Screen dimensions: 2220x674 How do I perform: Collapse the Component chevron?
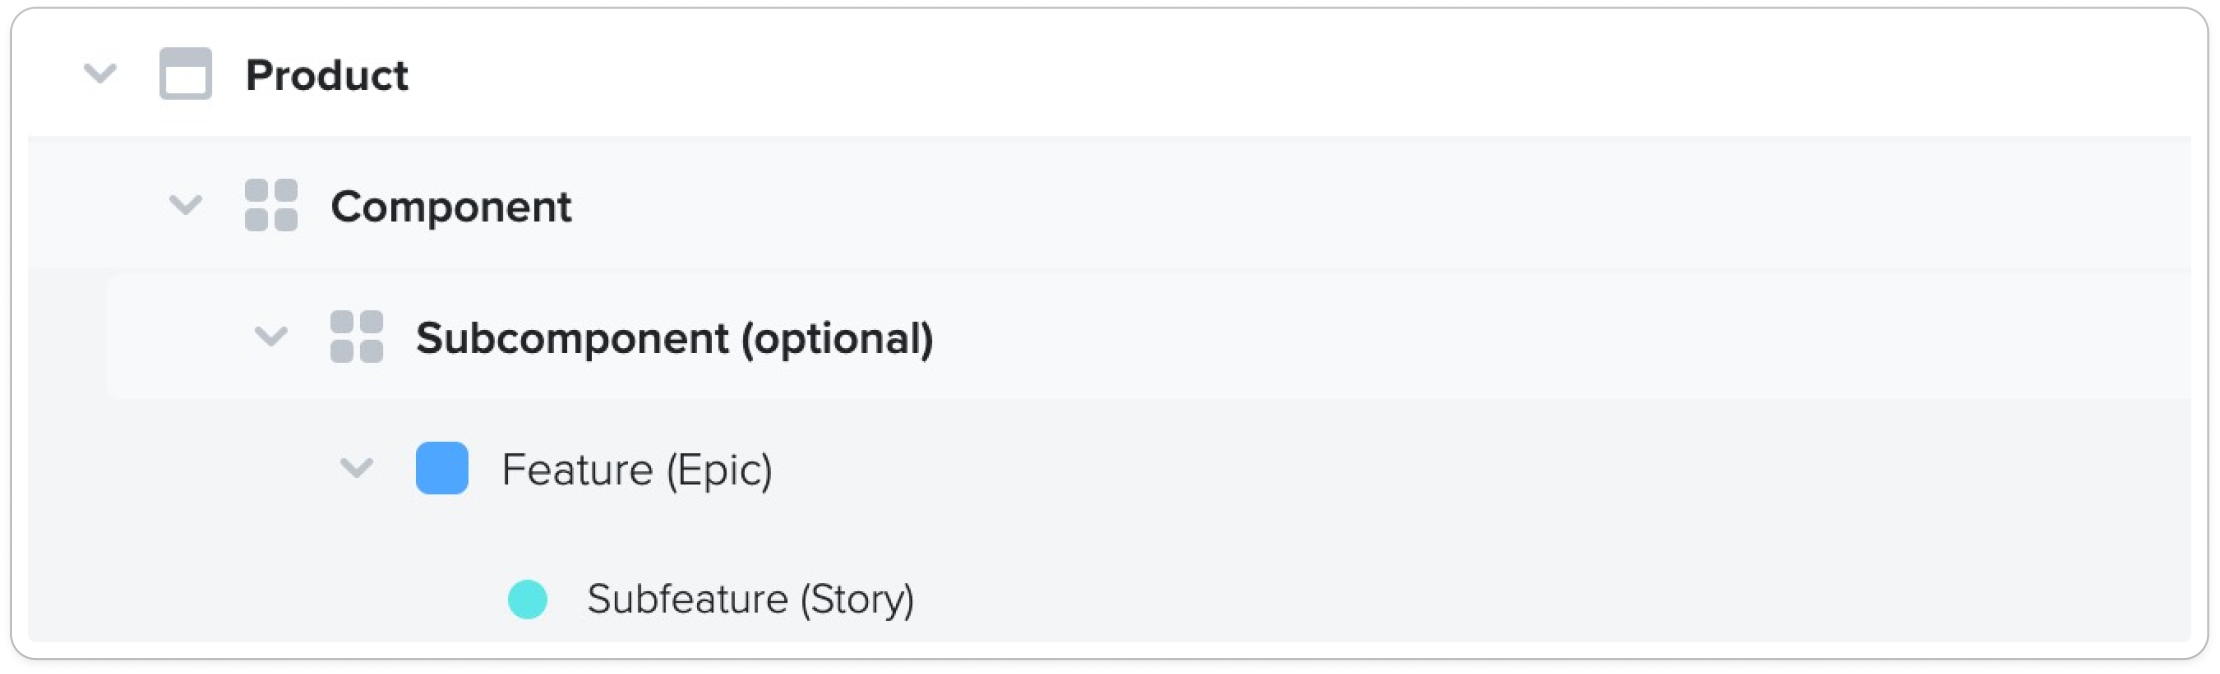point(186,205)
